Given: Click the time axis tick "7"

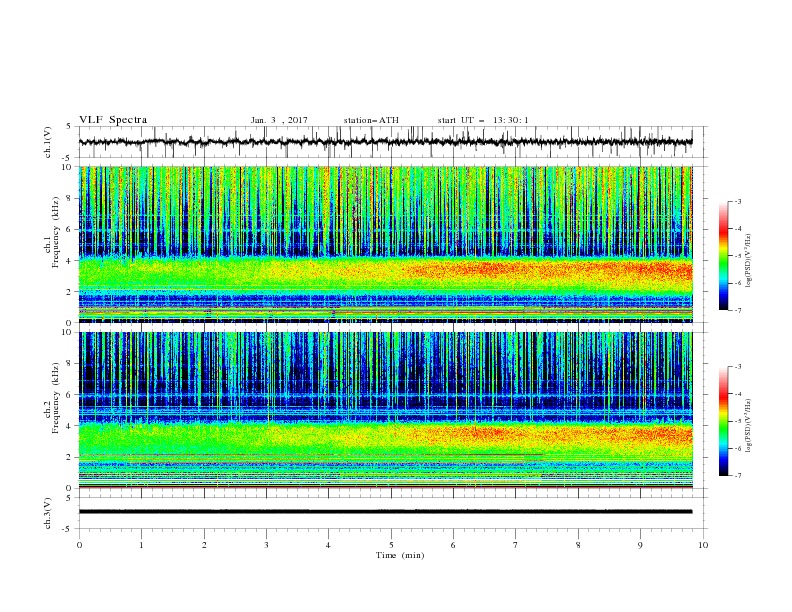Looking at the screenshot, I should (516, 545).
